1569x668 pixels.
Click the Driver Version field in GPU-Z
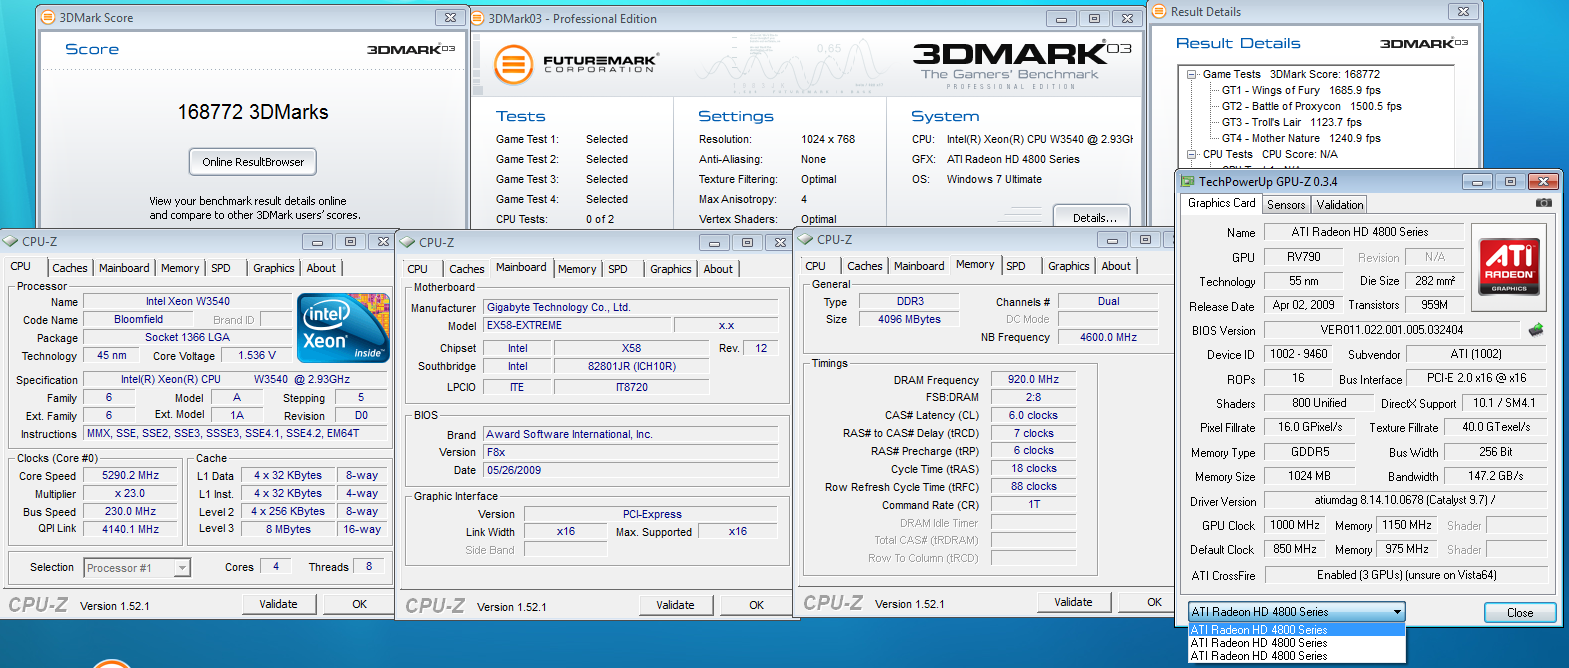[1405, 500]
